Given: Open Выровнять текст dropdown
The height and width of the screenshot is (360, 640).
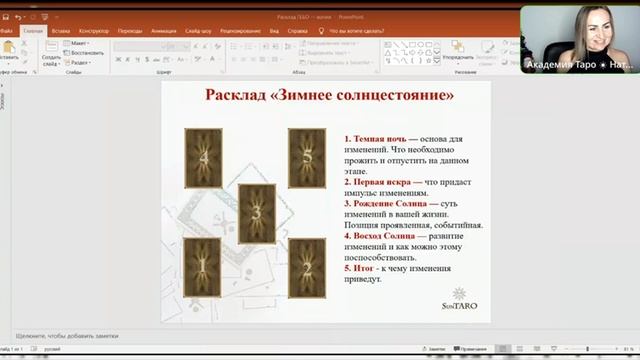Looking at the screenshot, I should (324, 53).
